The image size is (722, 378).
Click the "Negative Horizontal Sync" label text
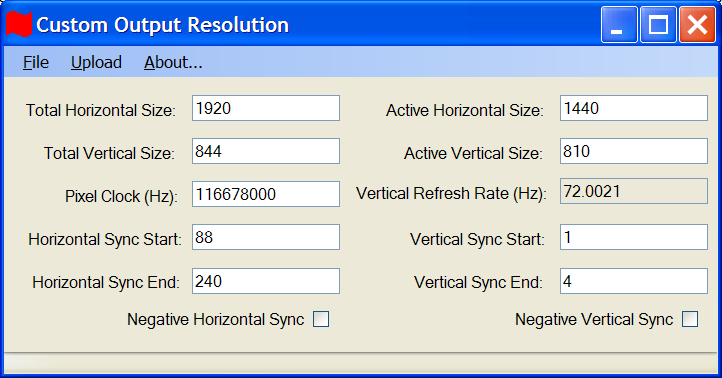coord(215,319)
